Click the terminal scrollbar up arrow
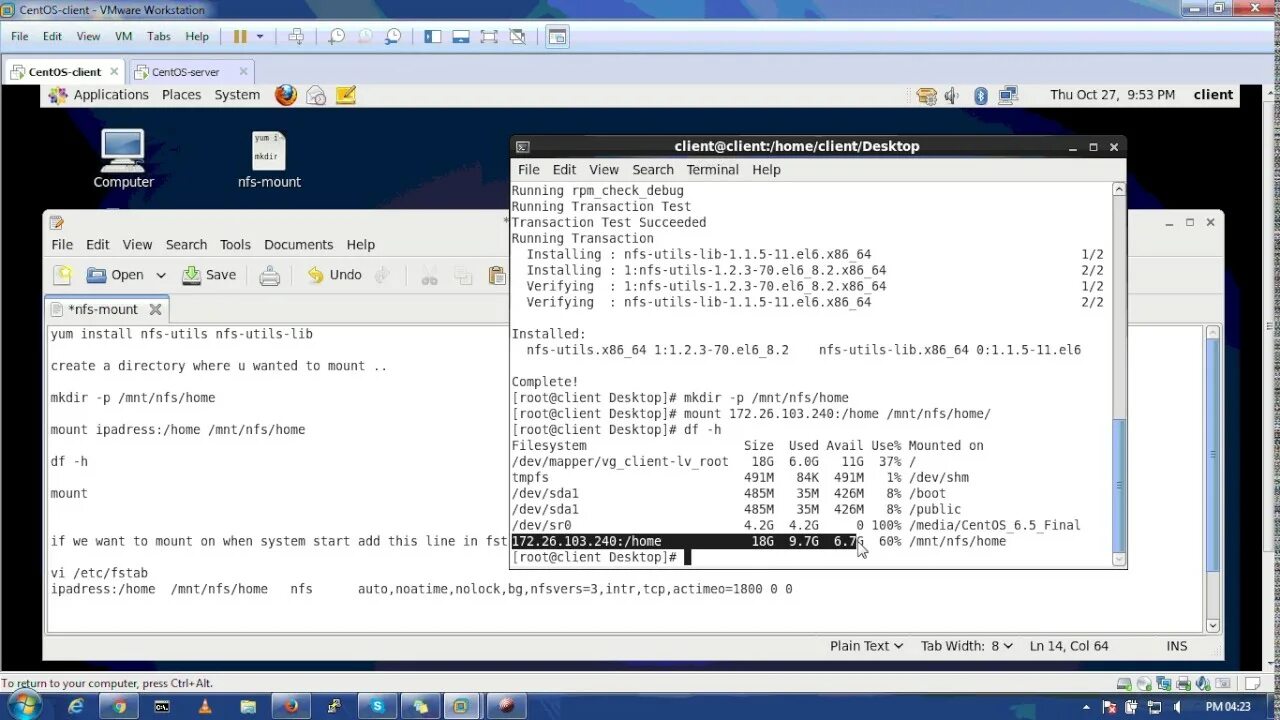The height and width of the screenshot is (720, 1280). click(x=1119, y=189)
